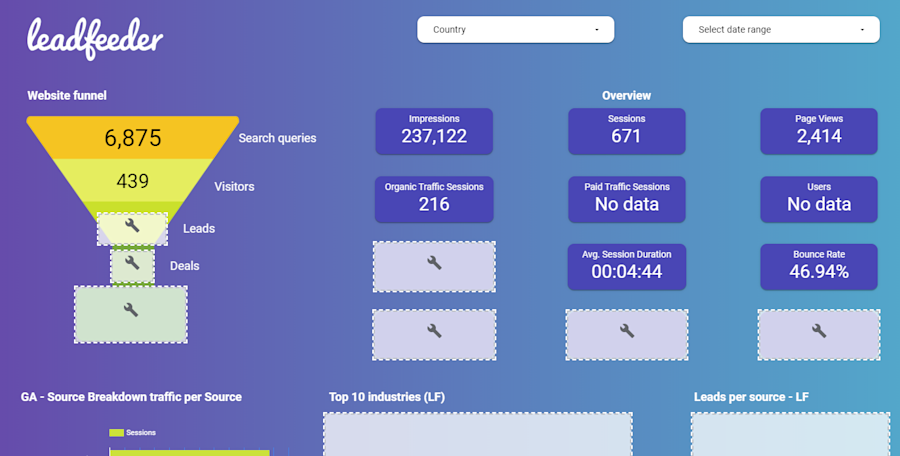Select the Paid Traffic Sessions card

[627, 199]
